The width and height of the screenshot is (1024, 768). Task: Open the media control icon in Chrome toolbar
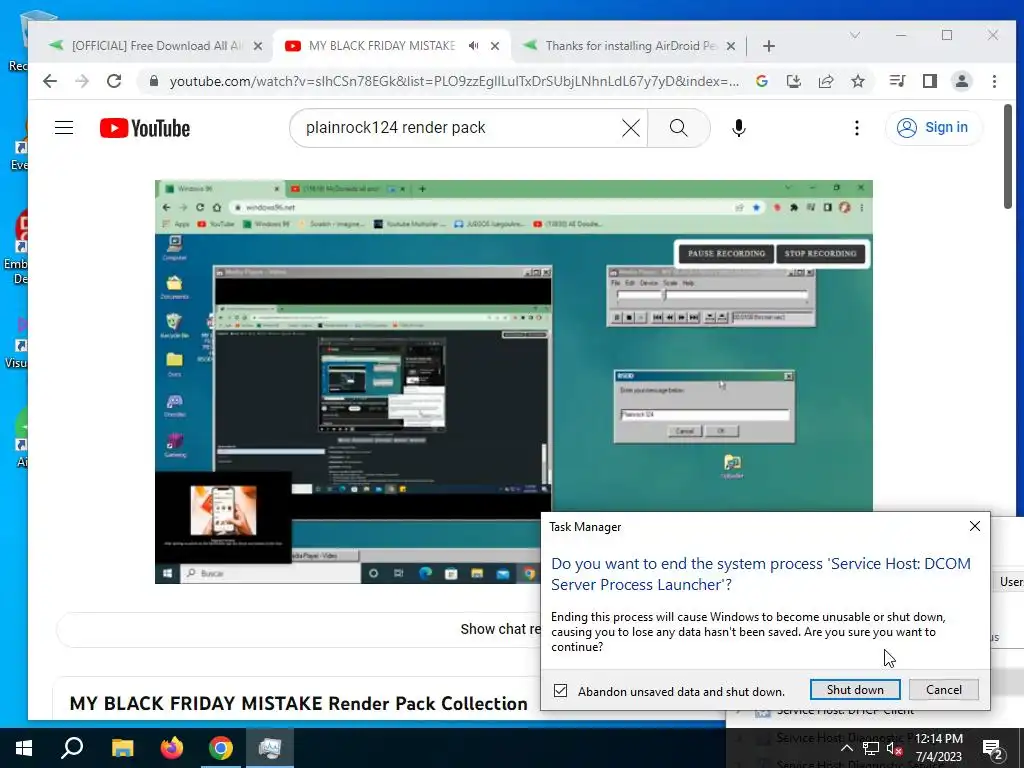[x=897, y=81]
